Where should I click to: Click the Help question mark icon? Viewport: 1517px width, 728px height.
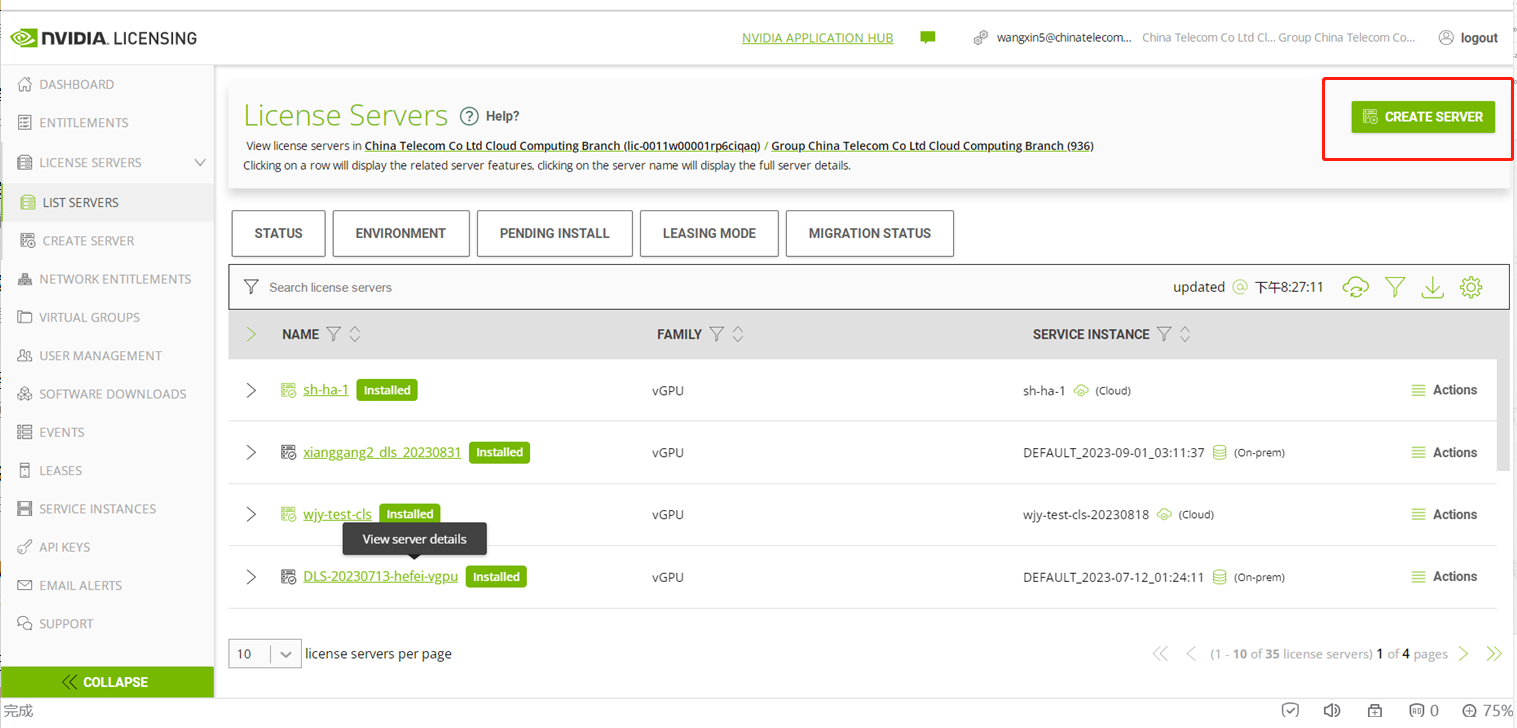(x=469, y=116)
